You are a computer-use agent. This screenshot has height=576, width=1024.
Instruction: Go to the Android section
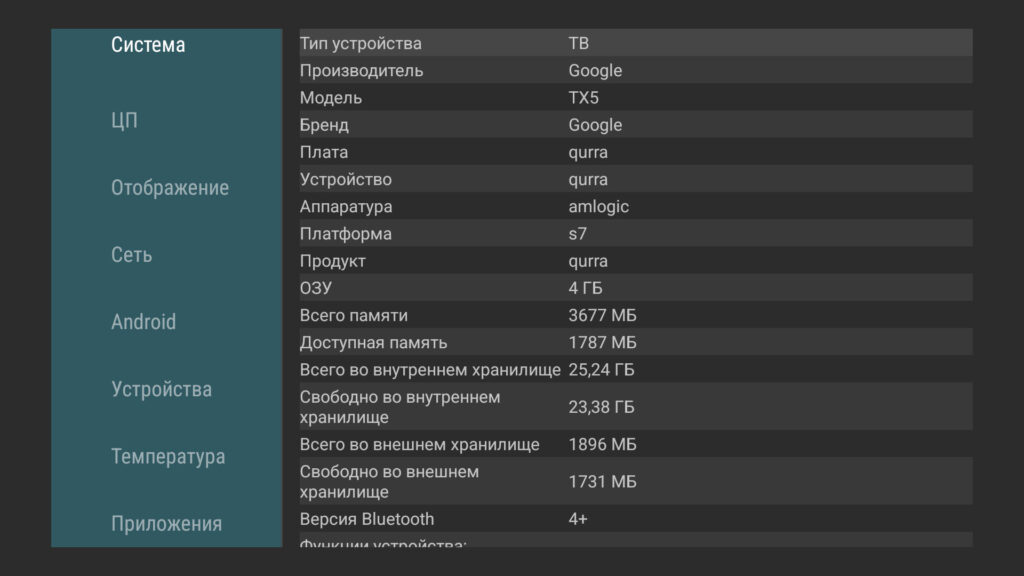point(144,322)
